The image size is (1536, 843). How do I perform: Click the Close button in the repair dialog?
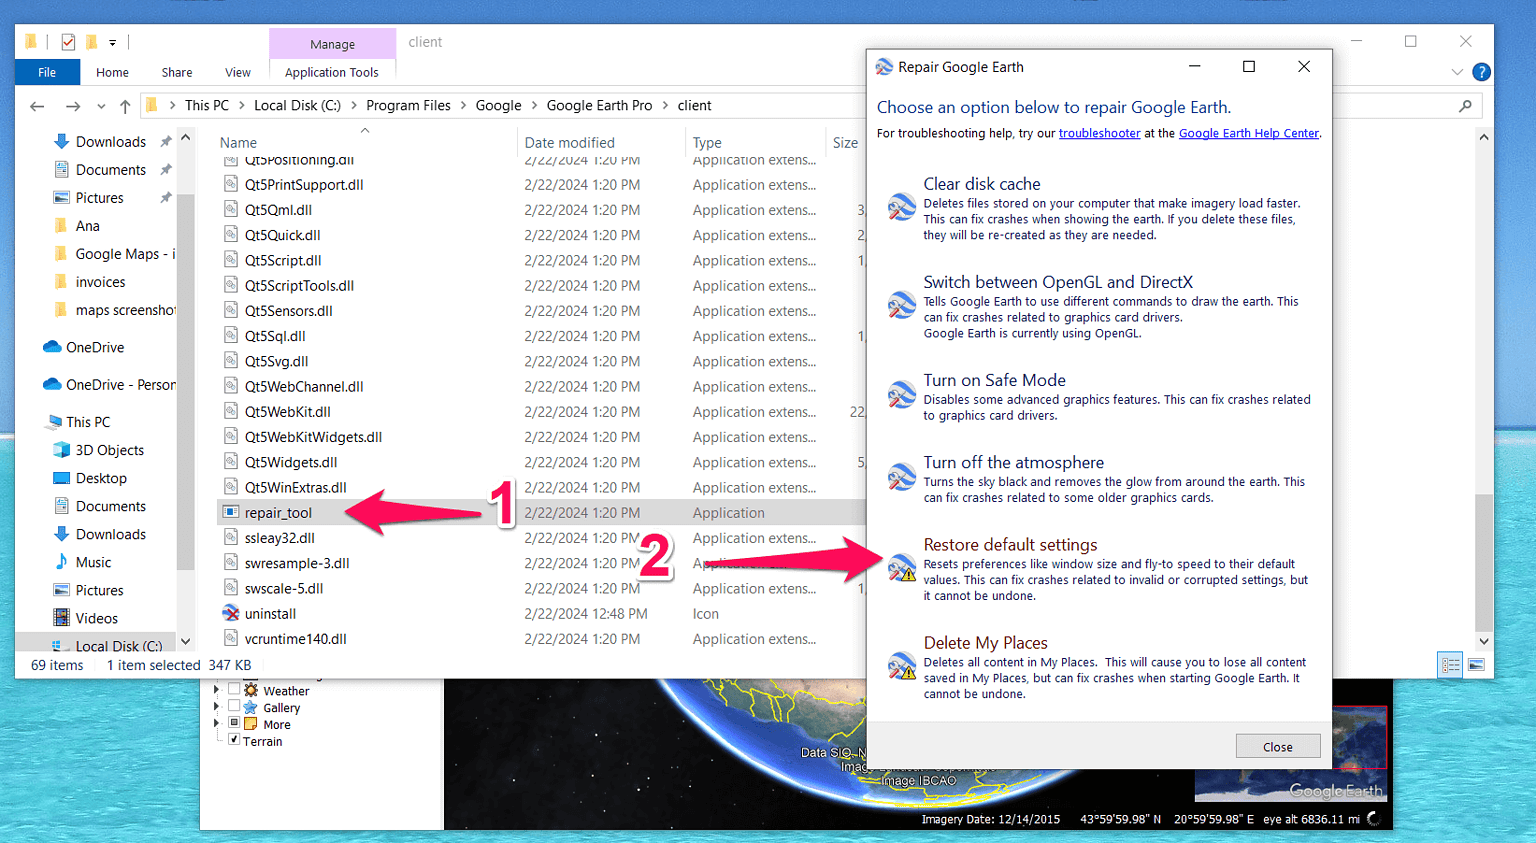(x=1277, y=745)
